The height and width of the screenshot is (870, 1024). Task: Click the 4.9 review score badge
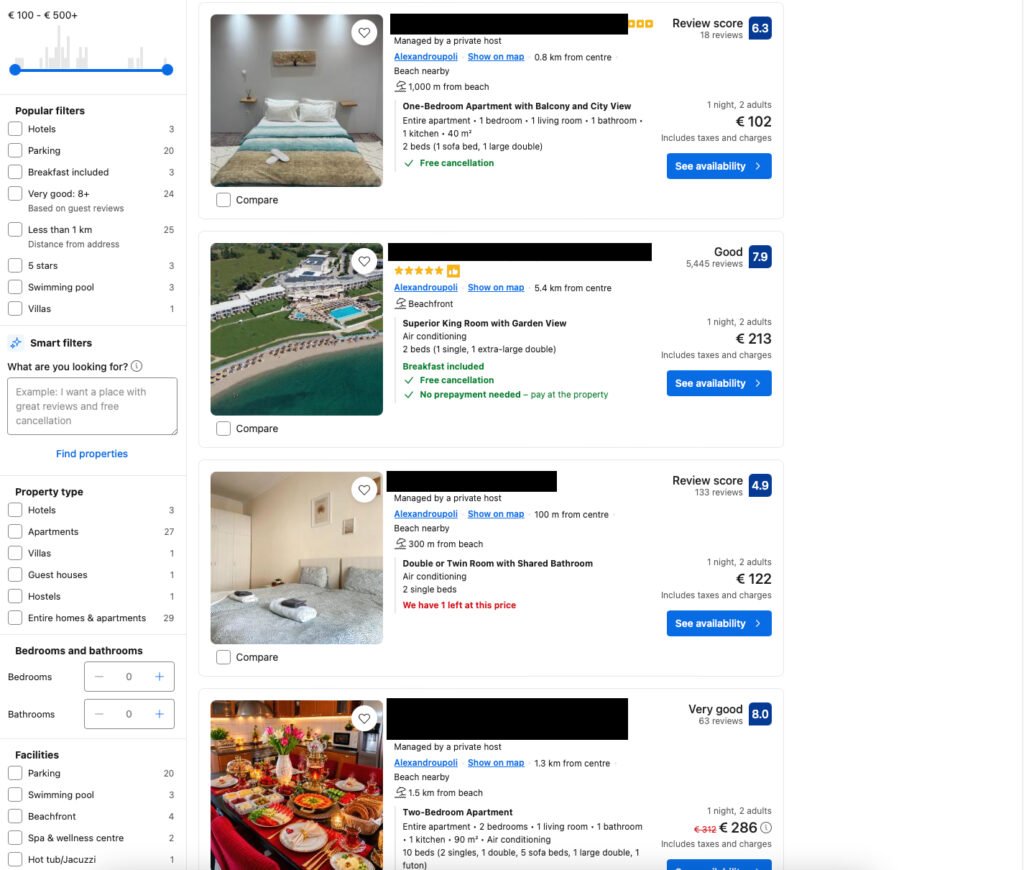click(760, 485)
